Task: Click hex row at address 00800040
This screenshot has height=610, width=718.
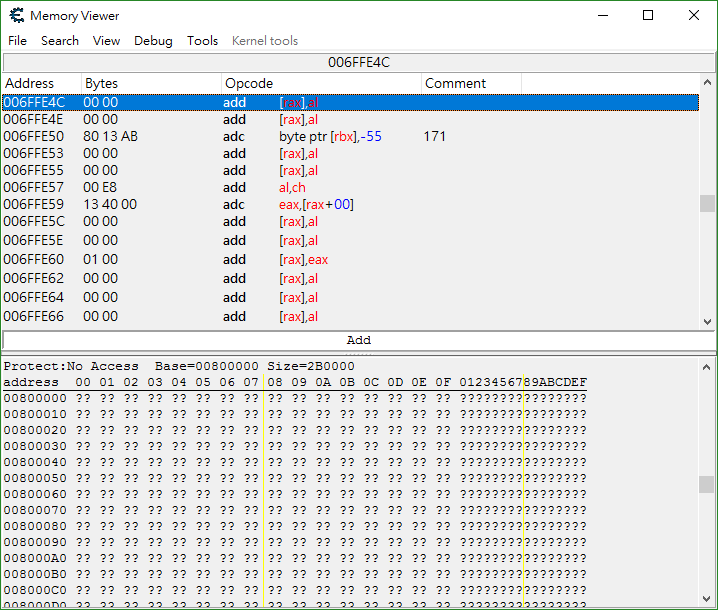Action: click(x=295, y=462)
